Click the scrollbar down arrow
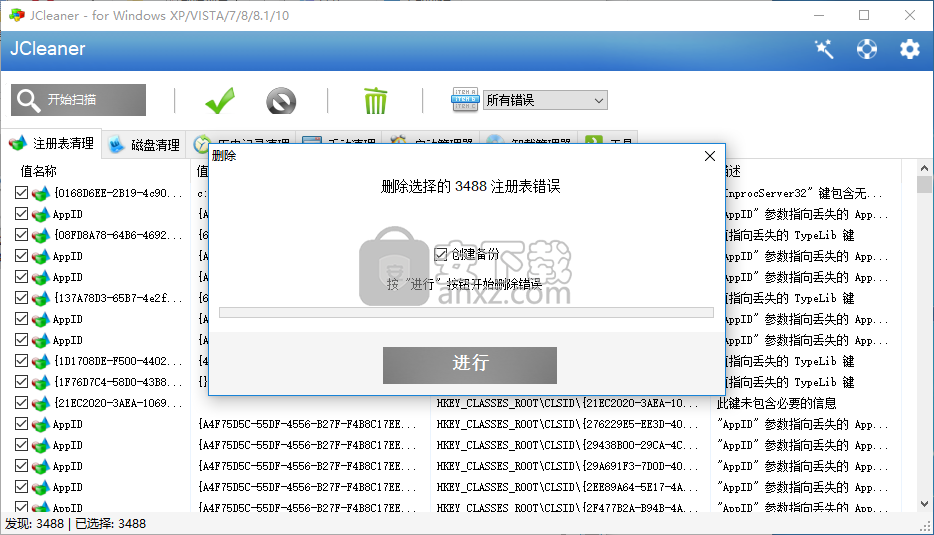Viewport: 934px width, 535px height. (924, 504)
